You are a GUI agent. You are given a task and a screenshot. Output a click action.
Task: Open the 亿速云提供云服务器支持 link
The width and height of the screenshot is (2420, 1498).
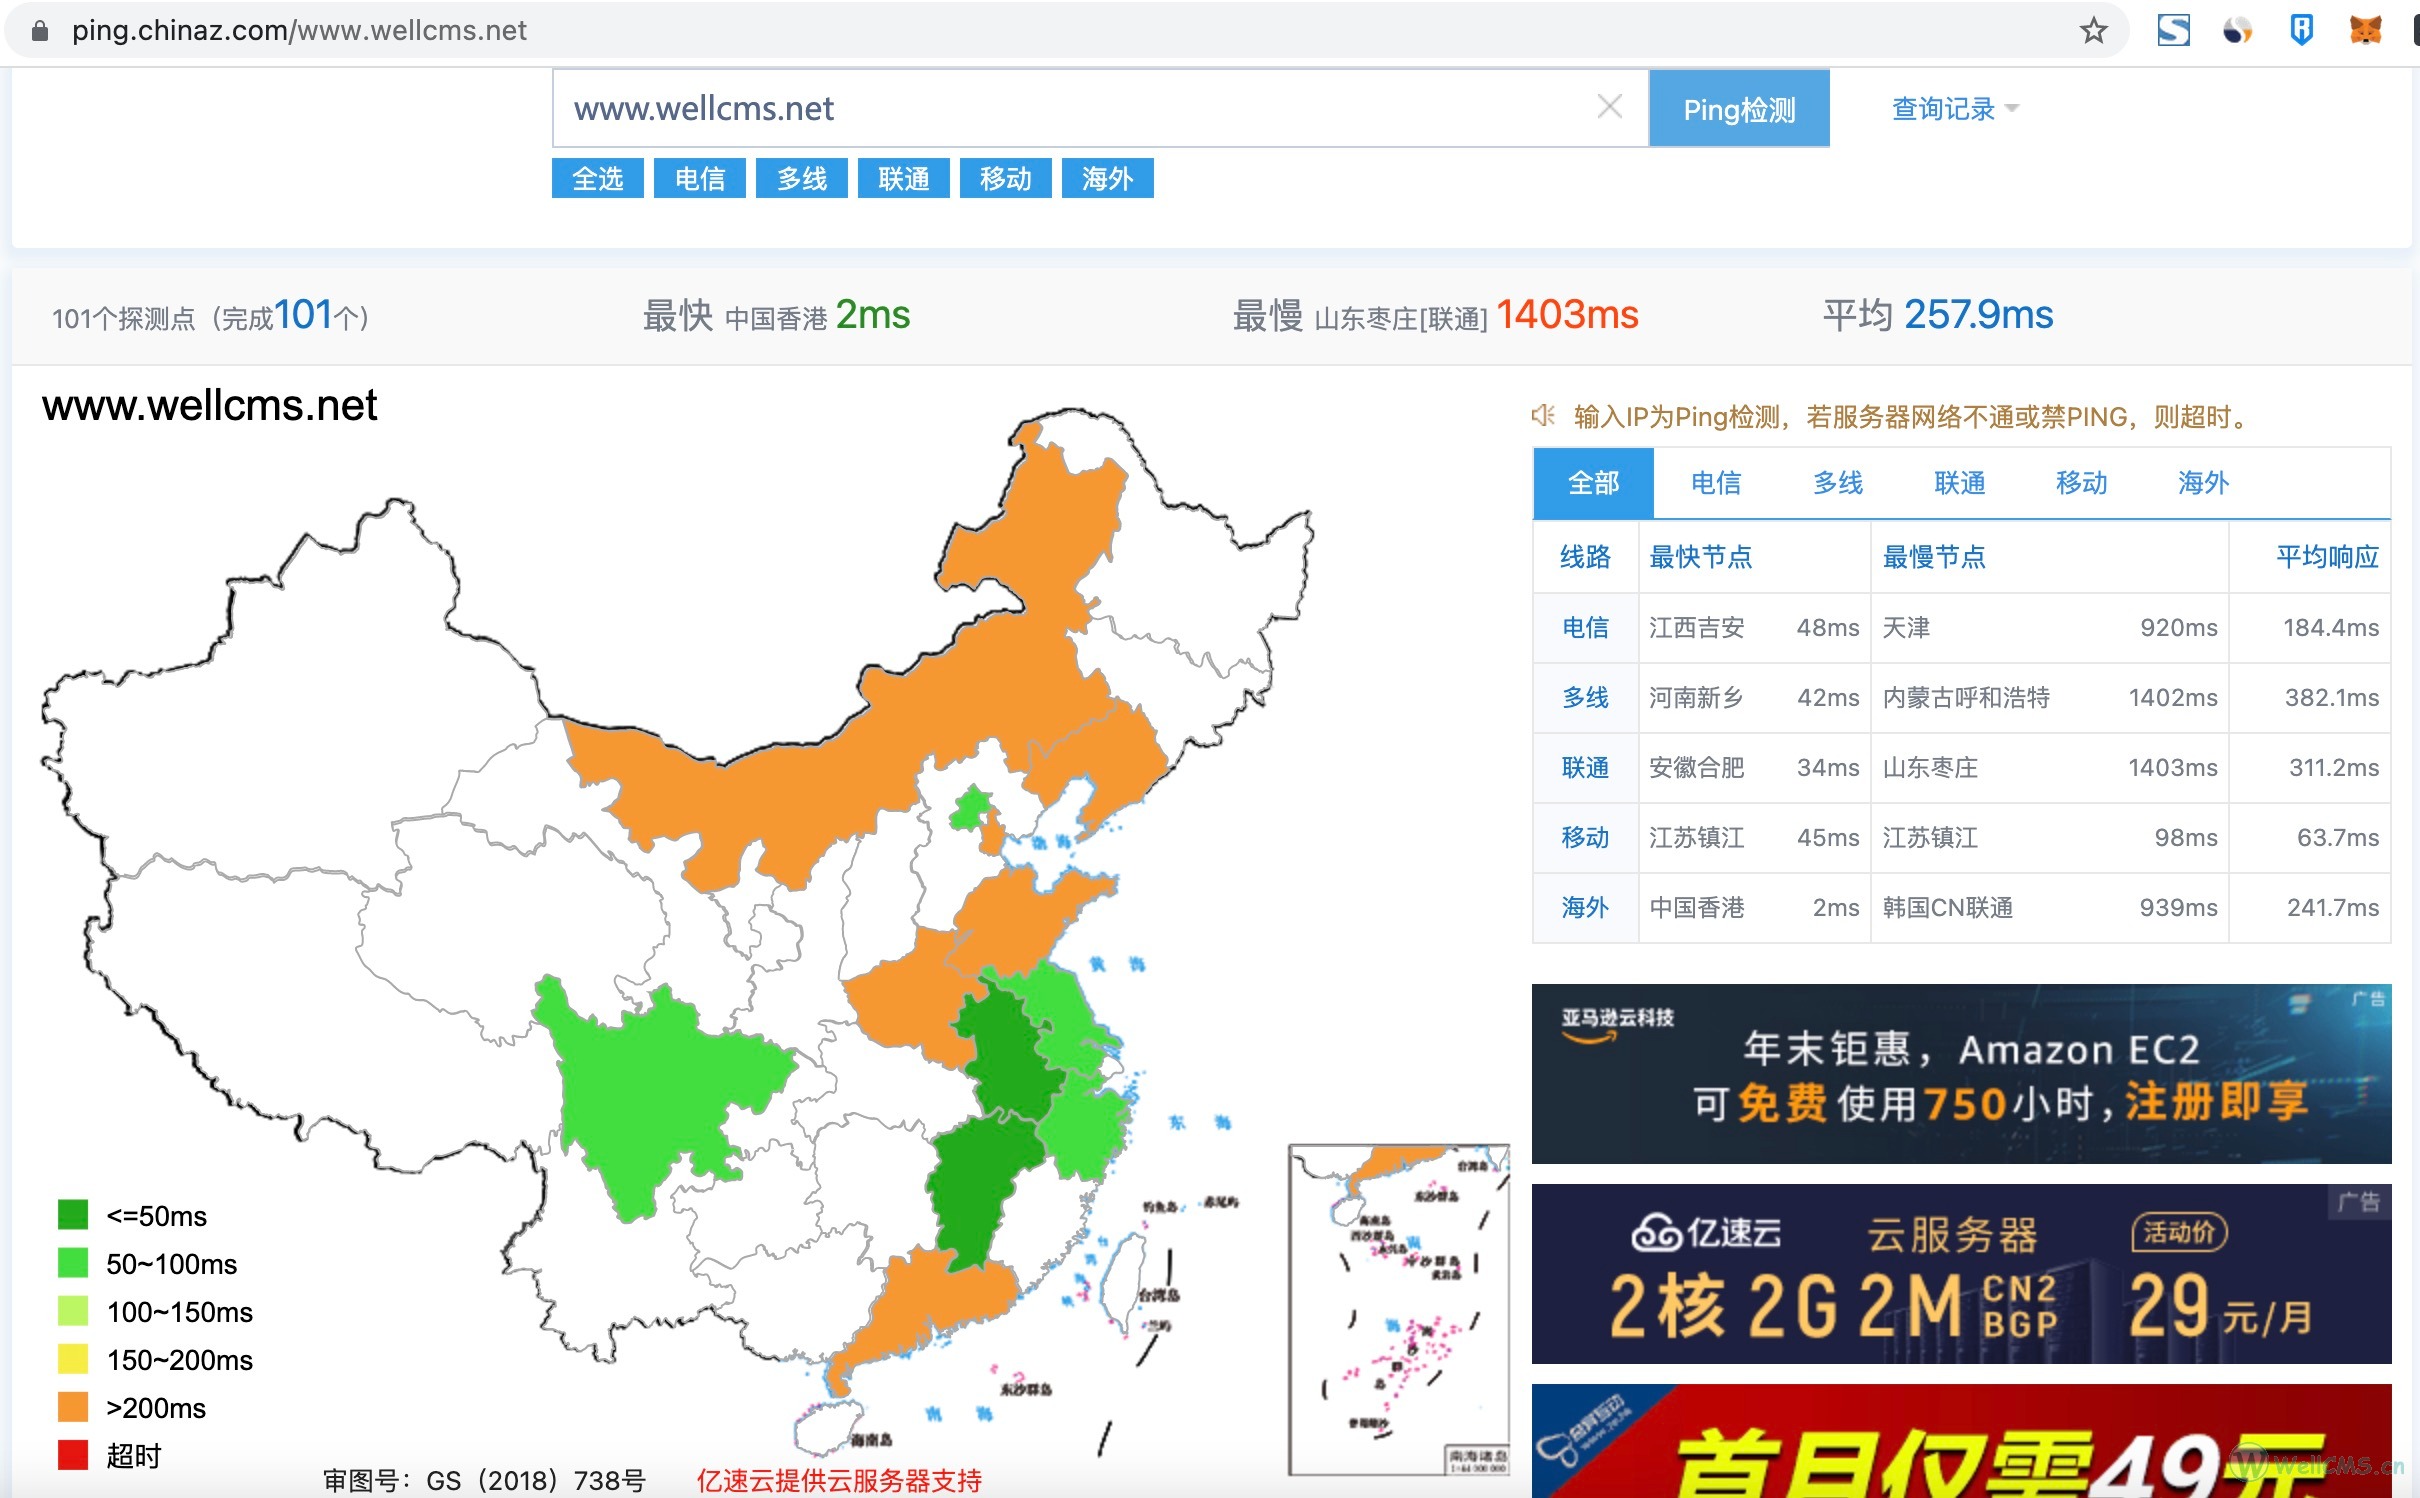(839, 1480)
